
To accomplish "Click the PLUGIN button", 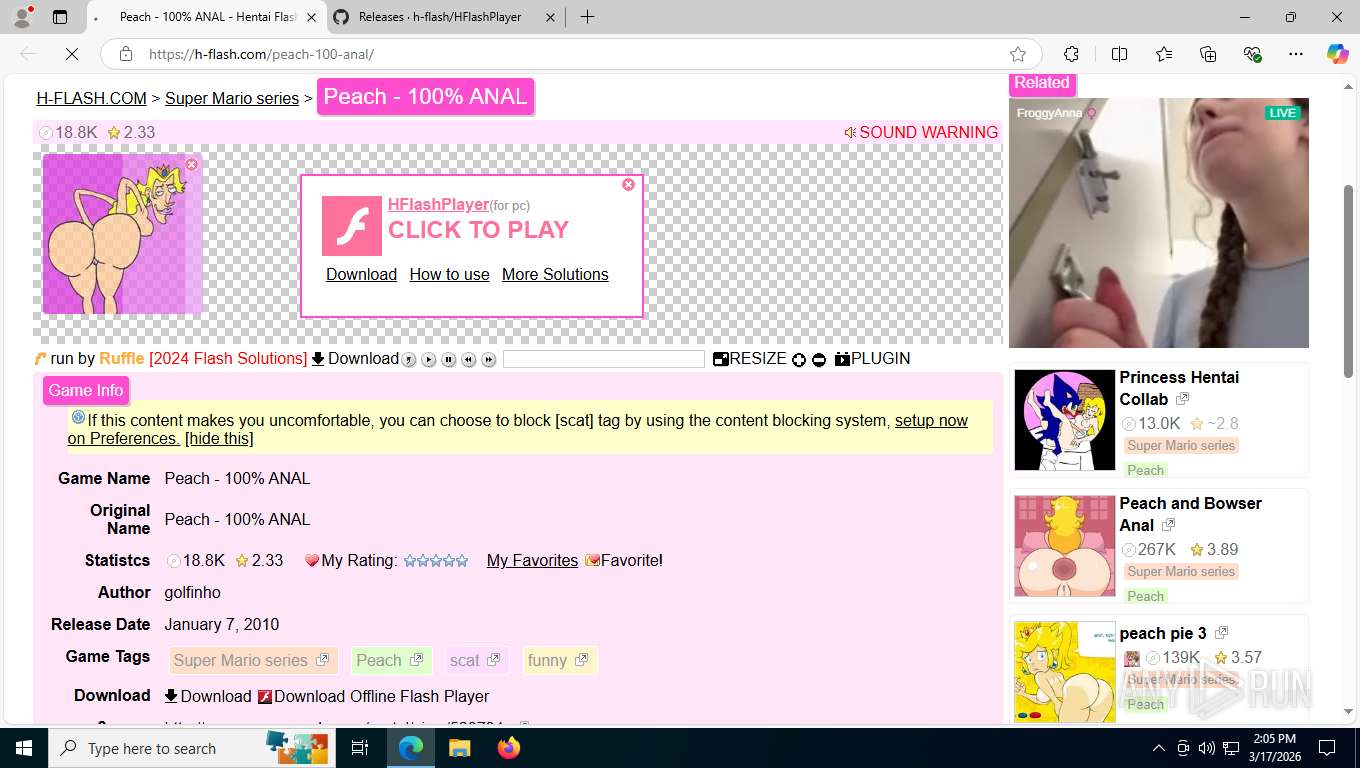I will click(x=873, y=358).
